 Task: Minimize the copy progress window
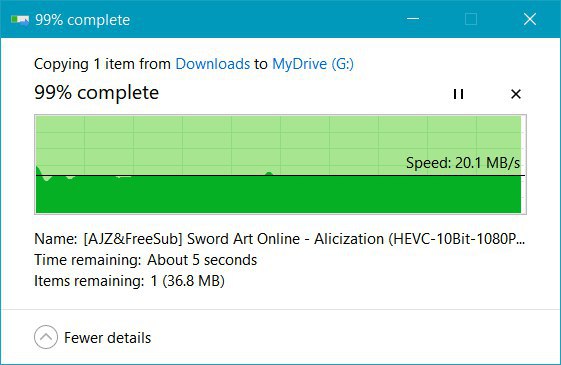click(x=413, y=19)
